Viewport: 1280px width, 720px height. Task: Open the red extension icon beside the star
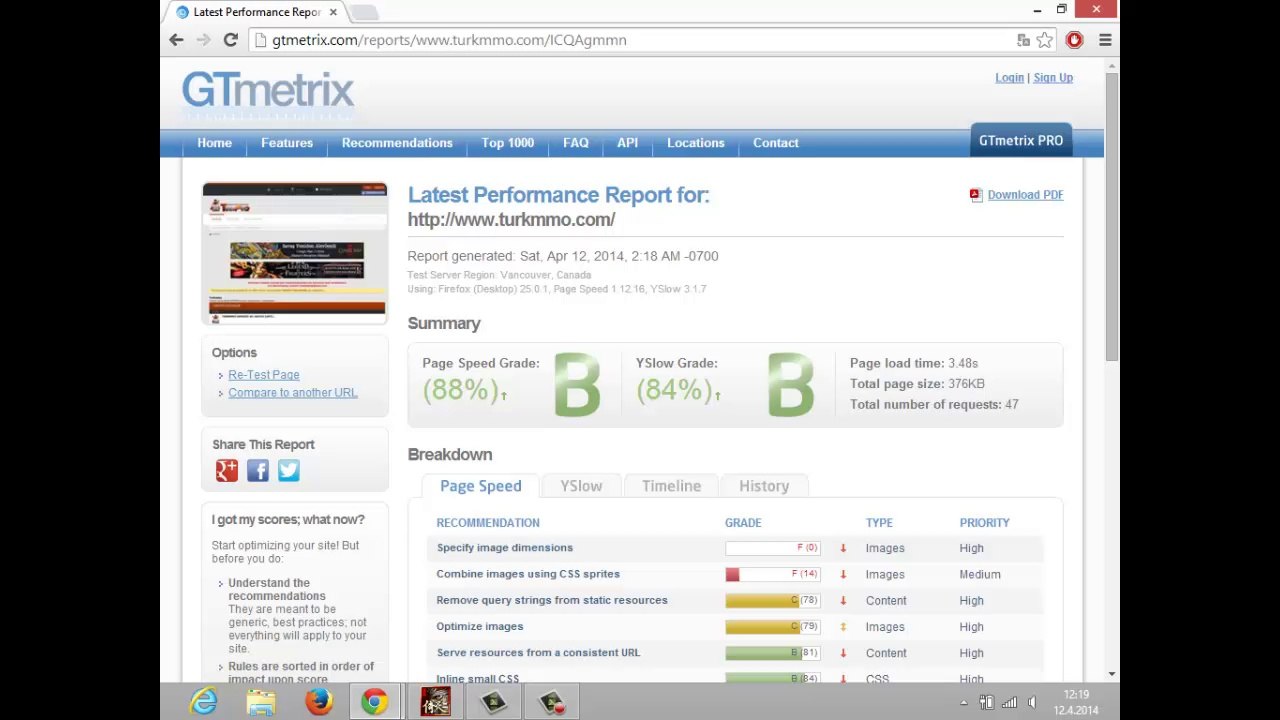pos(1074,40)
